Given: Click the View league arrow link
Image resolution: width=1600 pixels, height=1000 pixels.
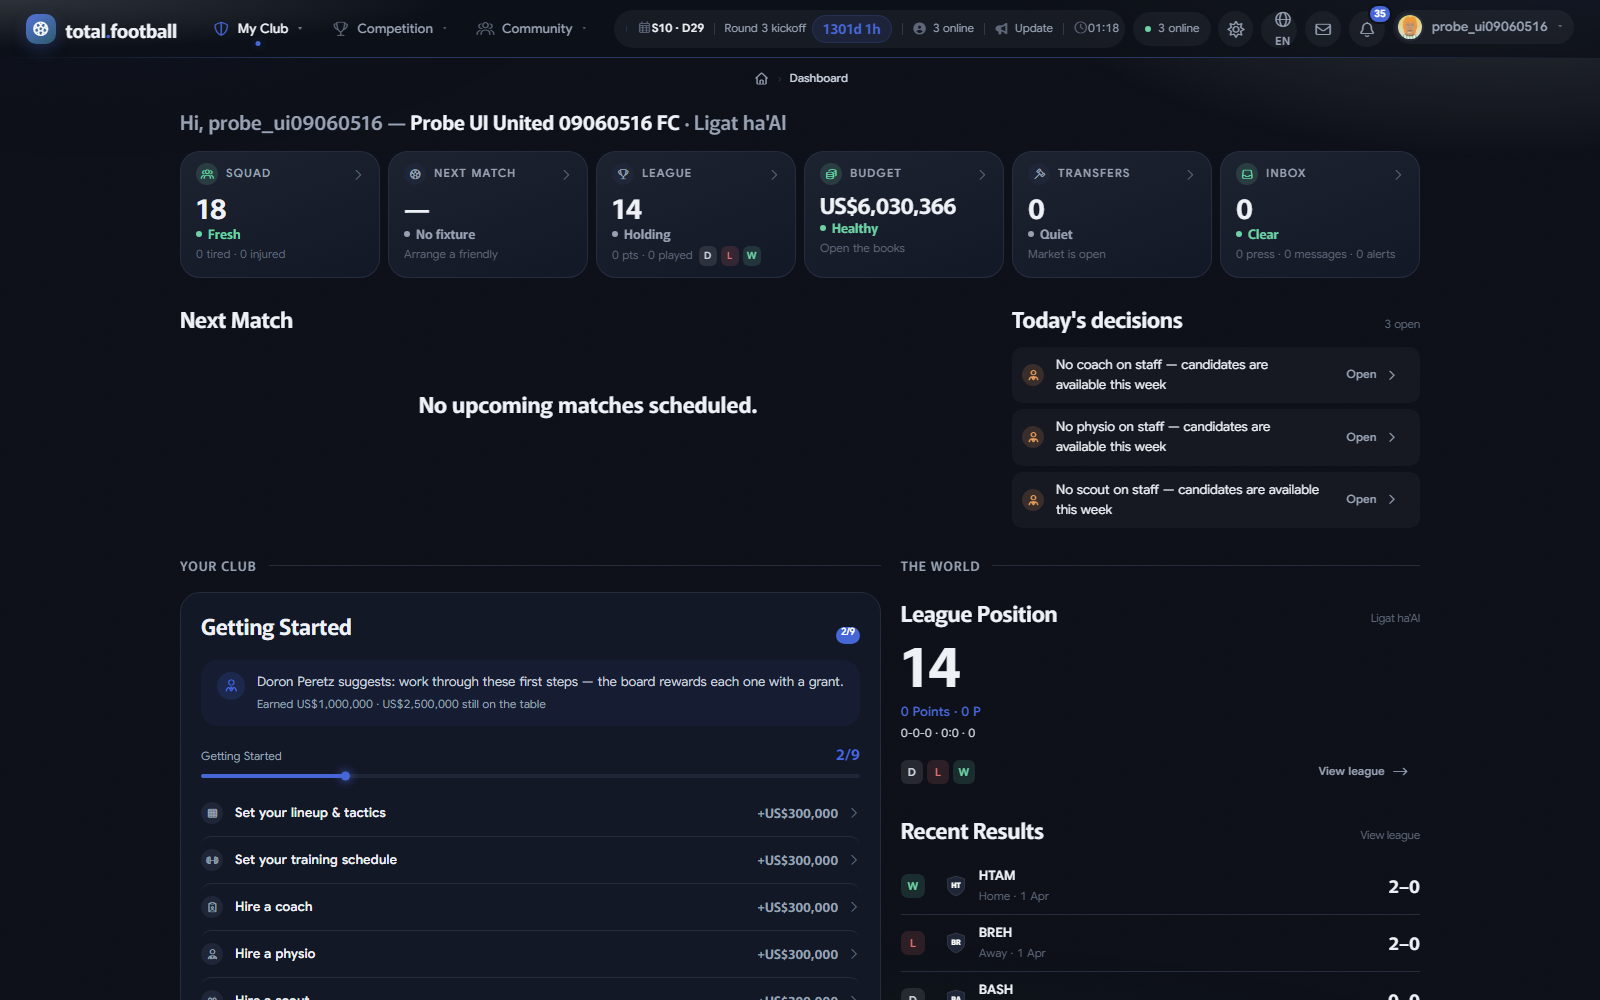Looking at the screenshot, I should pyautogui.click(x=1362, y=771).
